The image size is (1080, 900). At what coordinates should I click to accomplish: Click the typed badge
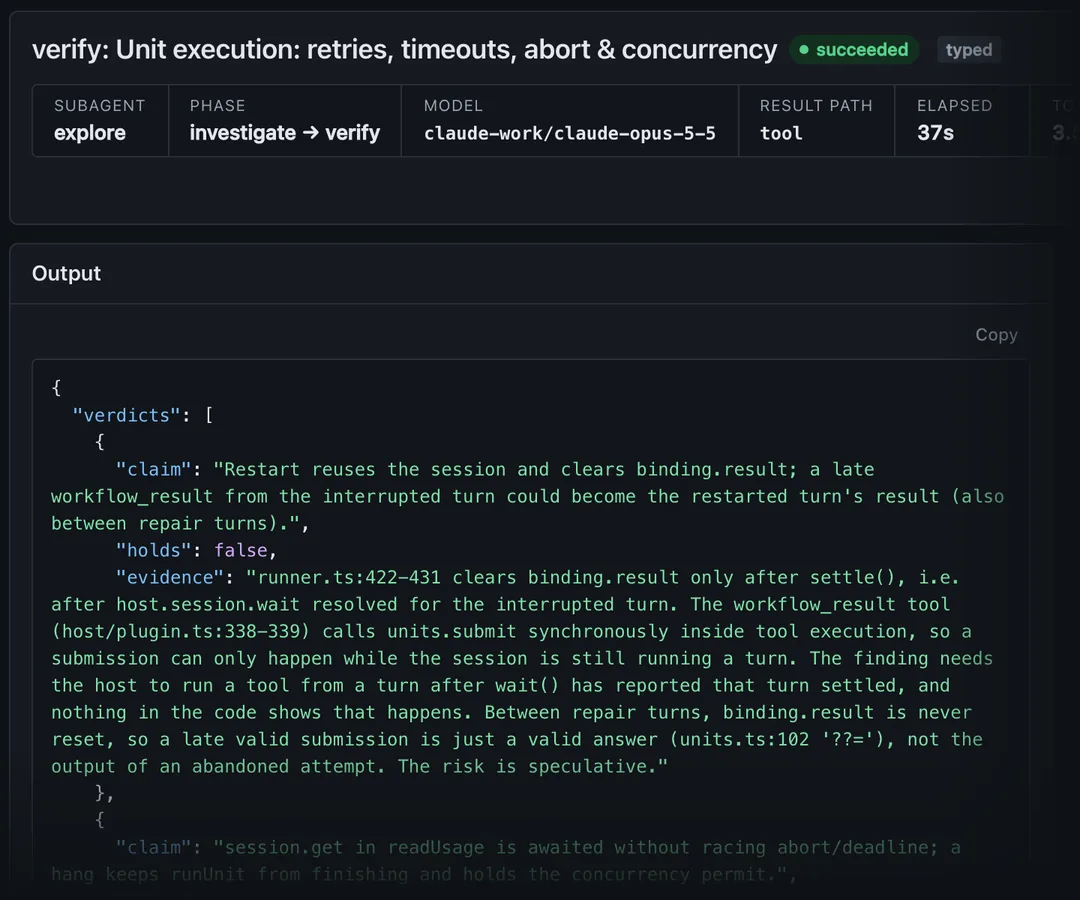[x=968, y=50]
